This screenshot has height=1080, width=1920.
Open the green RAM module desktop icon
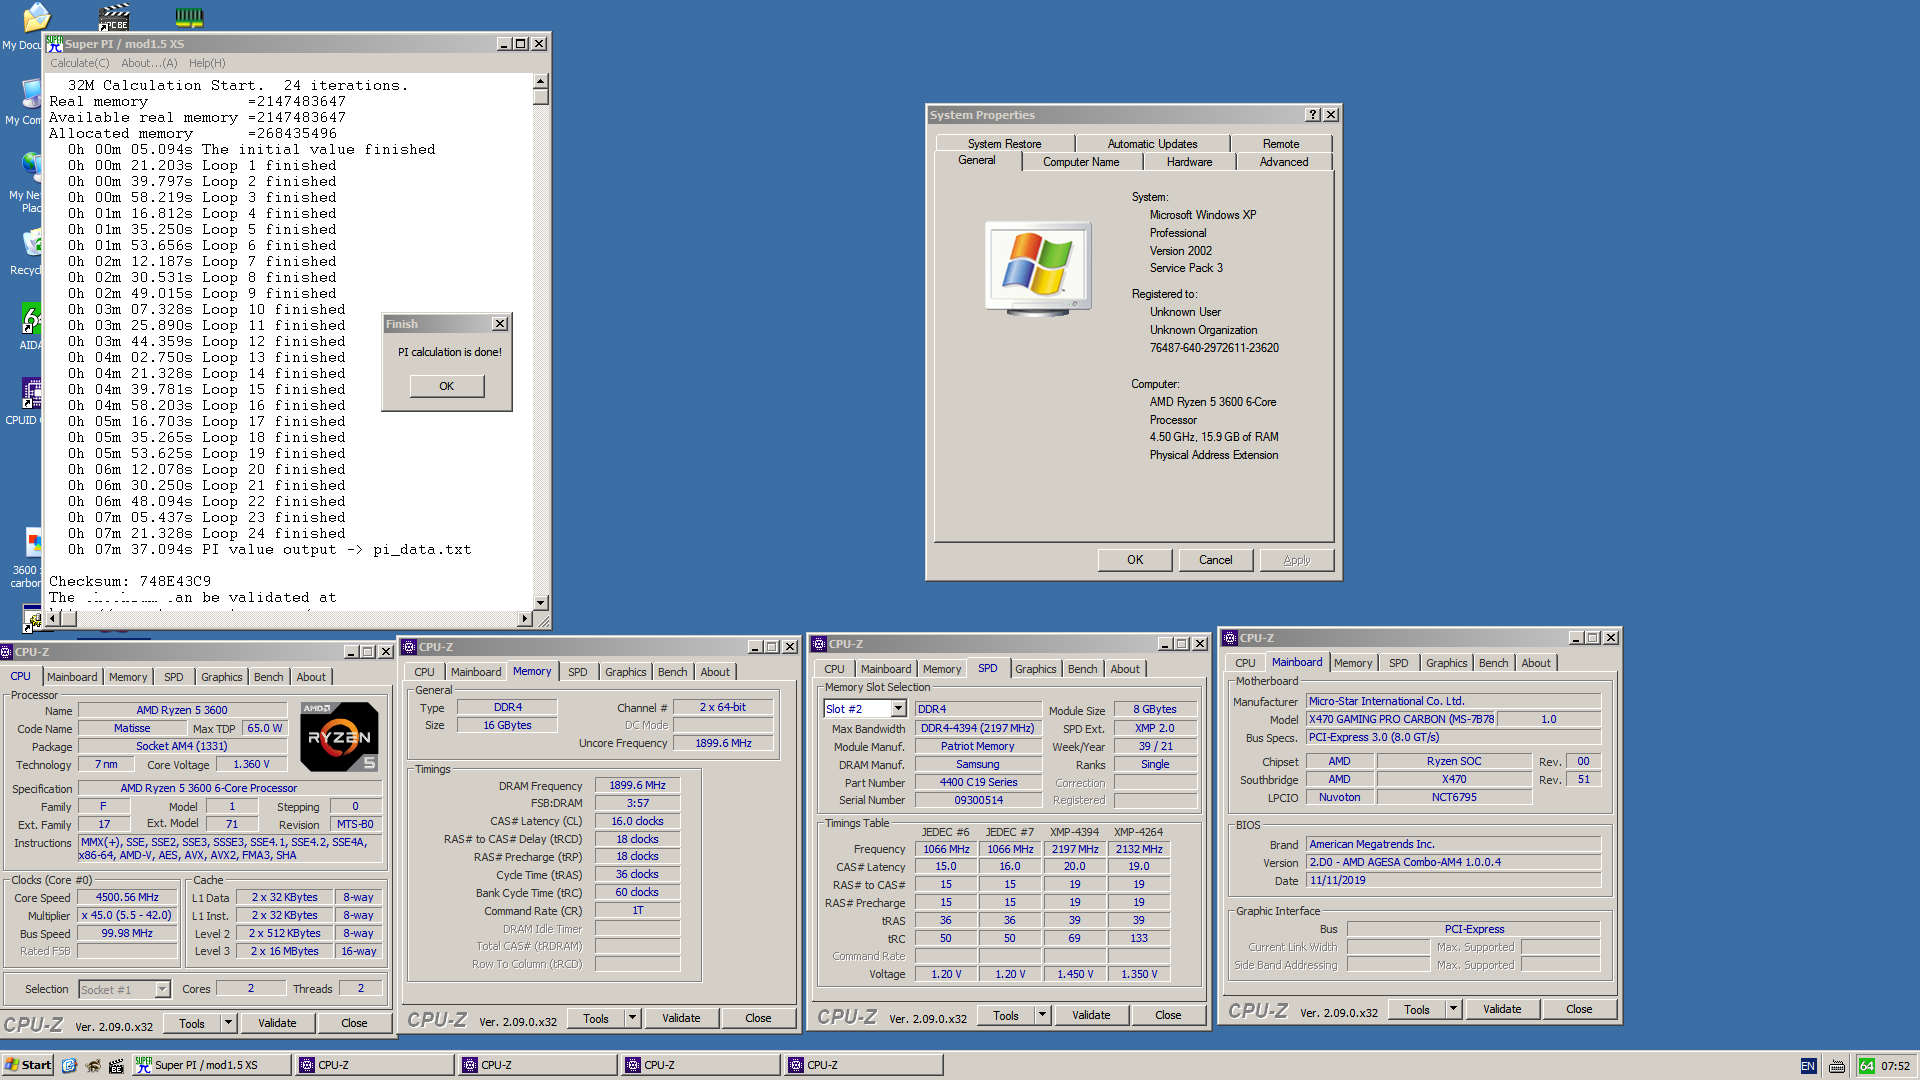tap(189, 16)
